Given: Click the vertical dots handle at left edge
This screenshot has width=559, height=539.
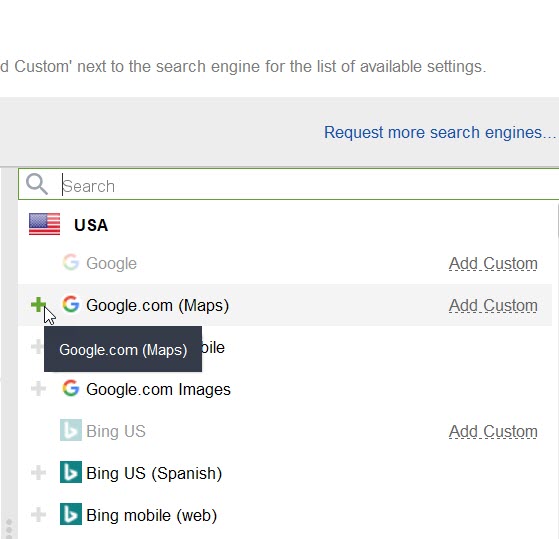Looking at the screenshot, I should tap(9, 528).
